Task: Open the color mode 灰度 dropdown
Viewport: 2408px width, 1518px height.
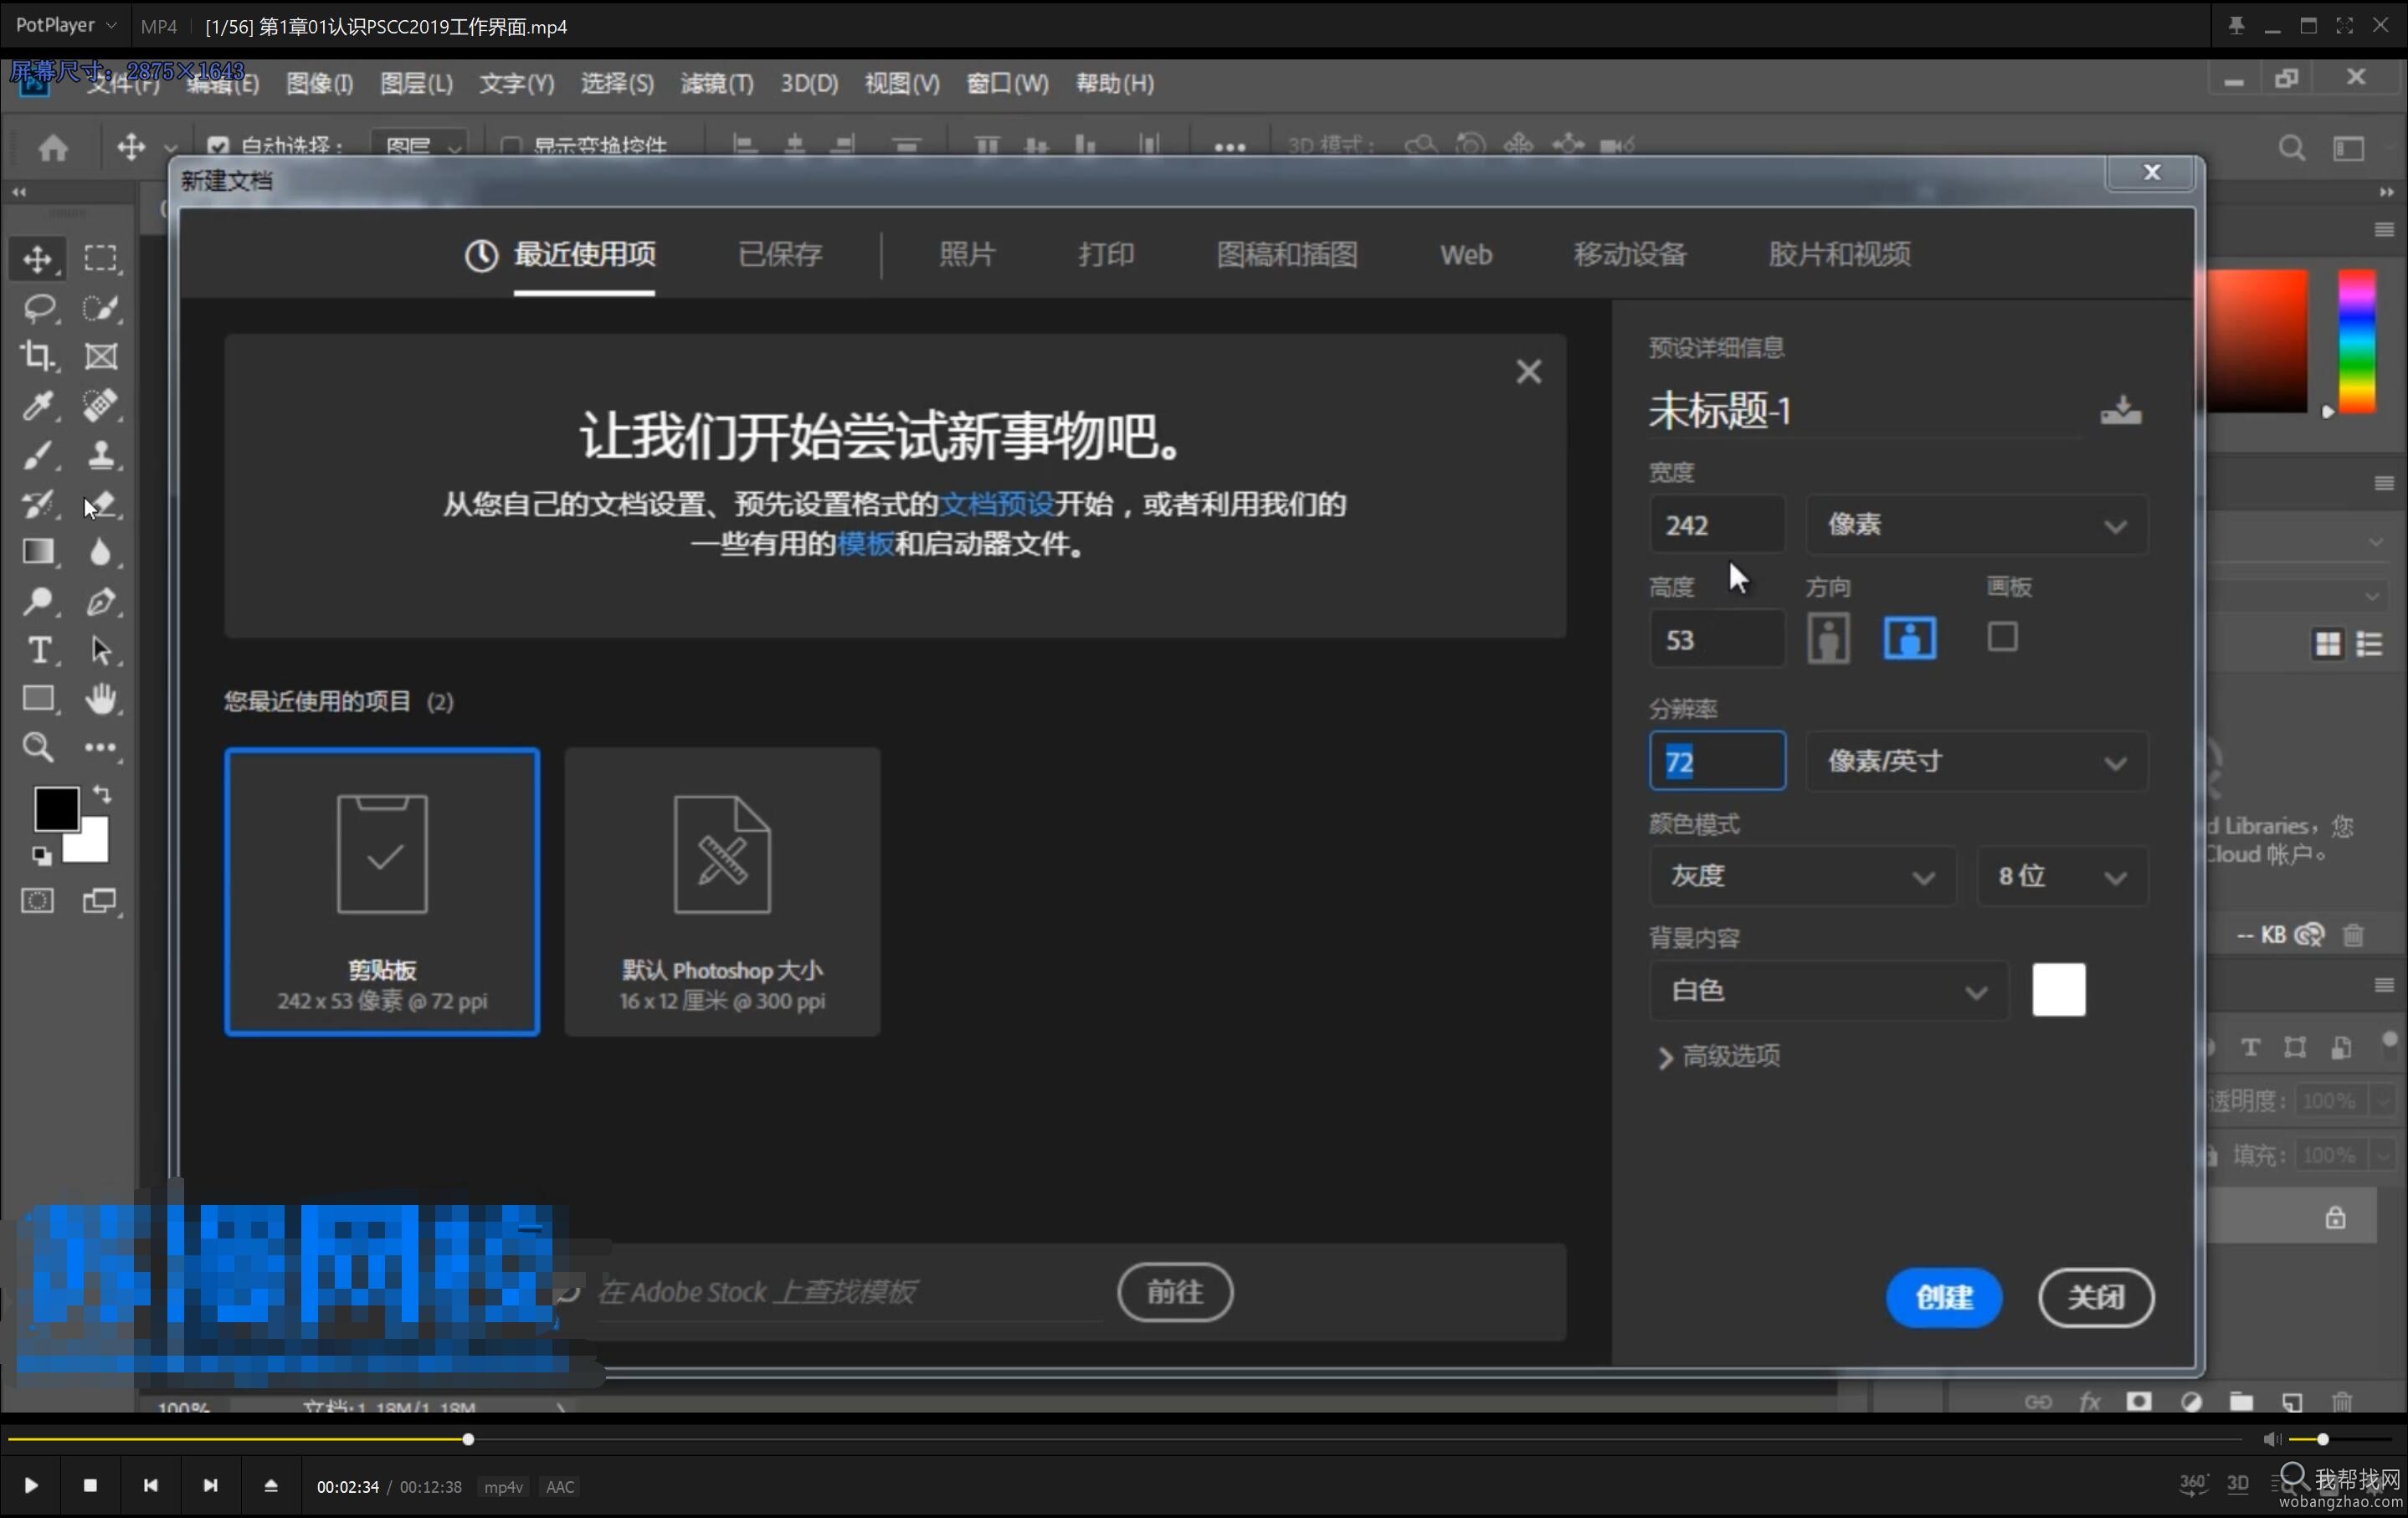Action: click(1802, 877)
